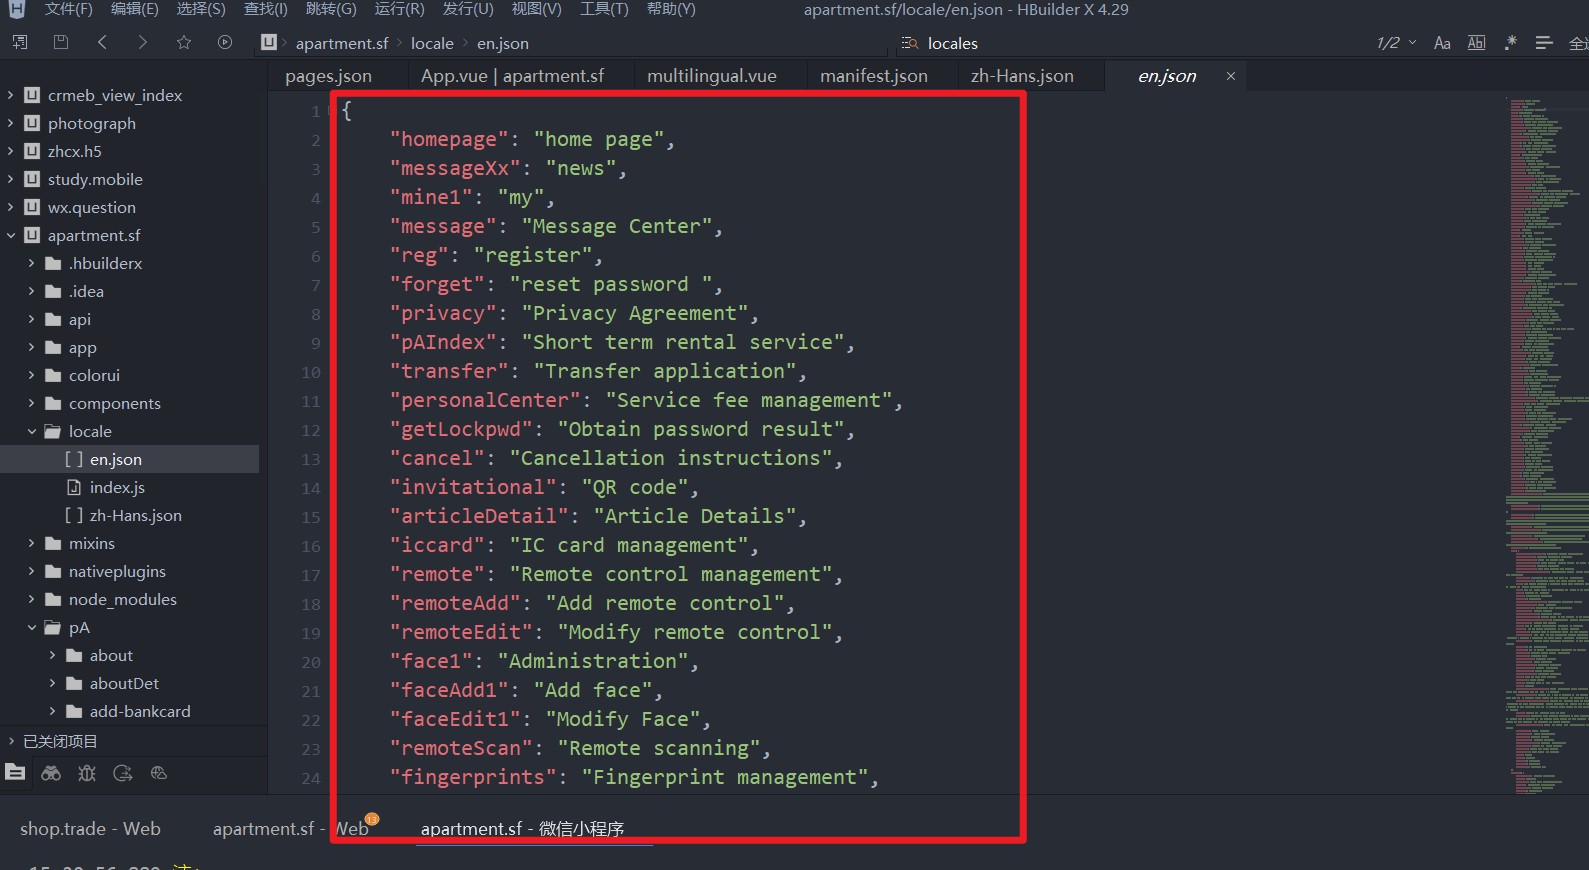Image resolution: width=1589 pixels, height=870 pixels.
Task: Toggle whole-word match search option
Action: click(x=1476, y=43)
